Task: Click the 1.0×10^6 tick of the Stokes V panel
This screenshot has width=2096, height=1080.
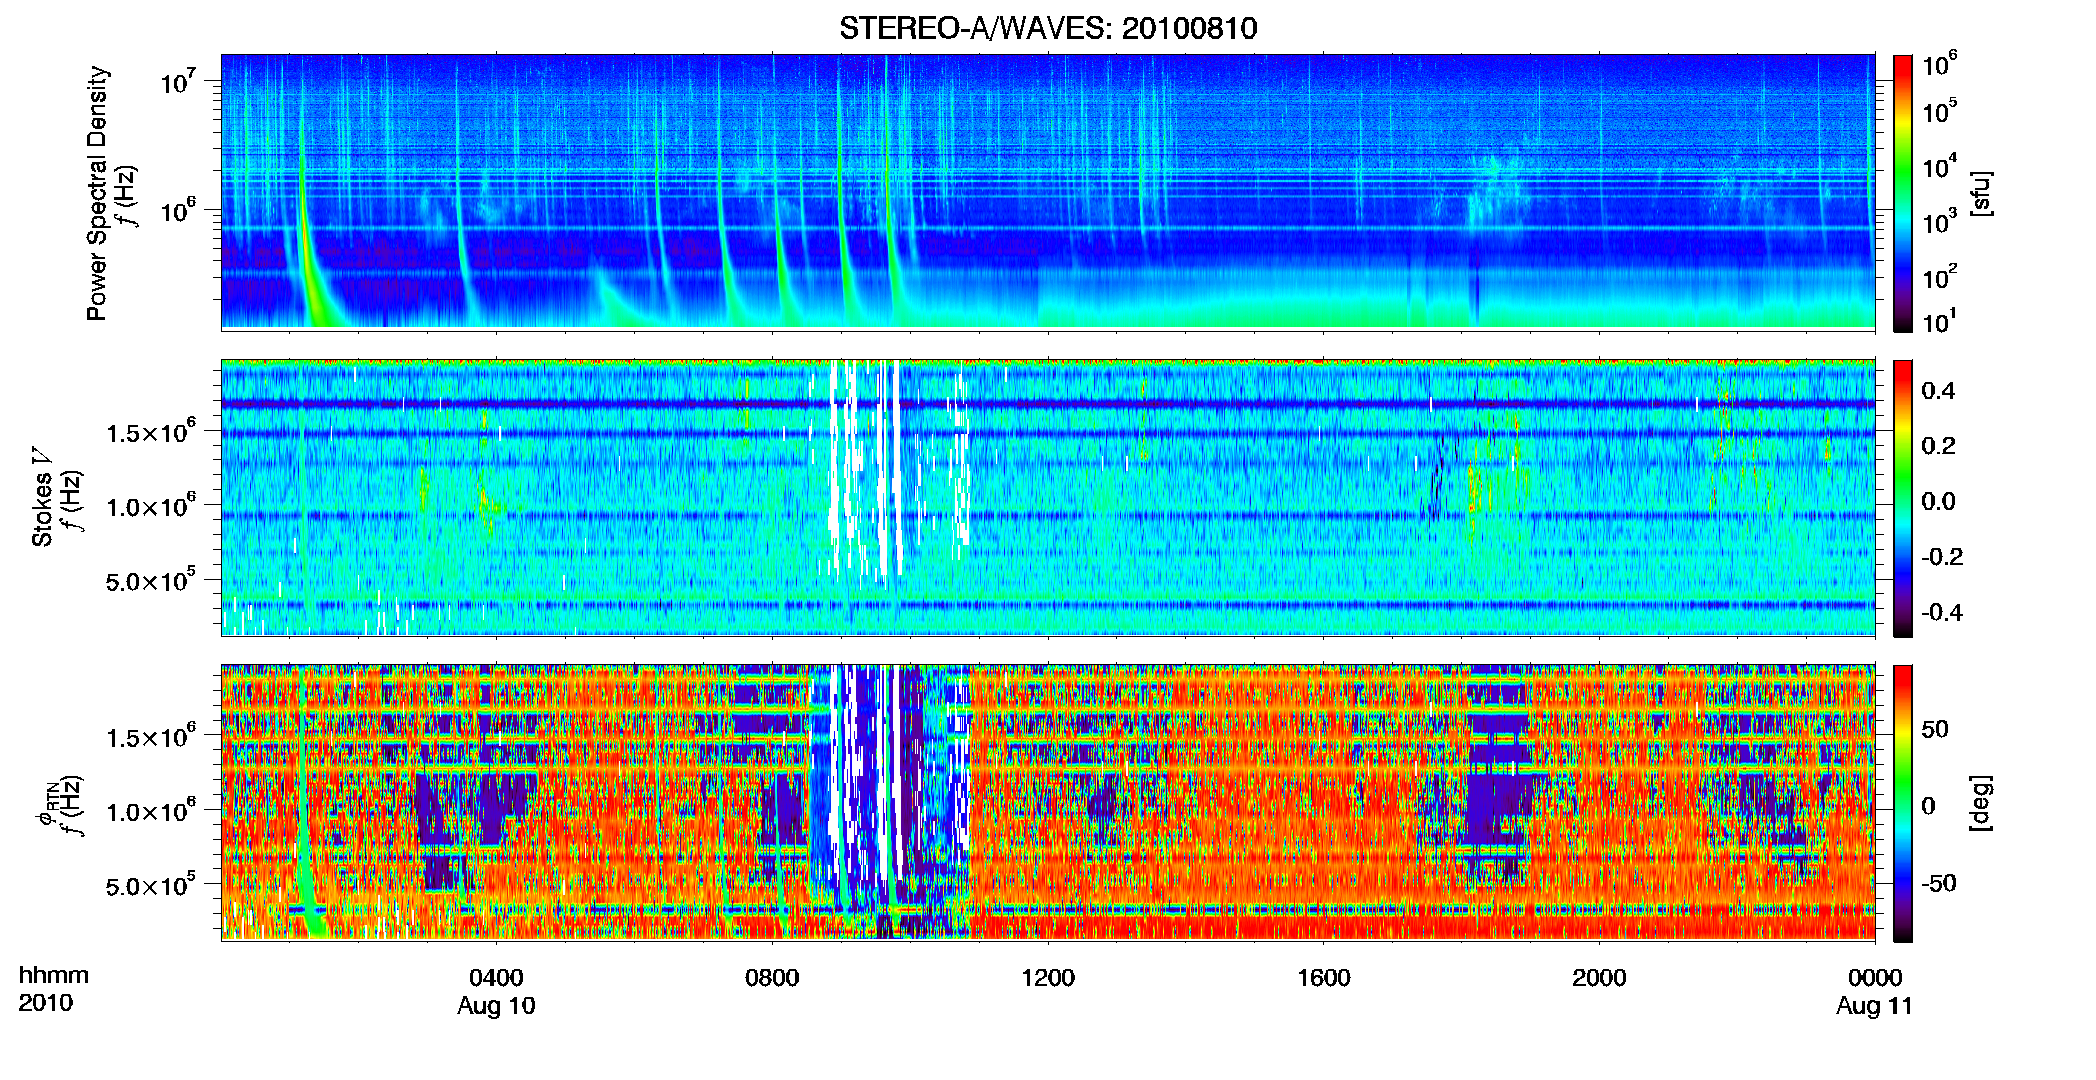Action: tap(150, 505)
